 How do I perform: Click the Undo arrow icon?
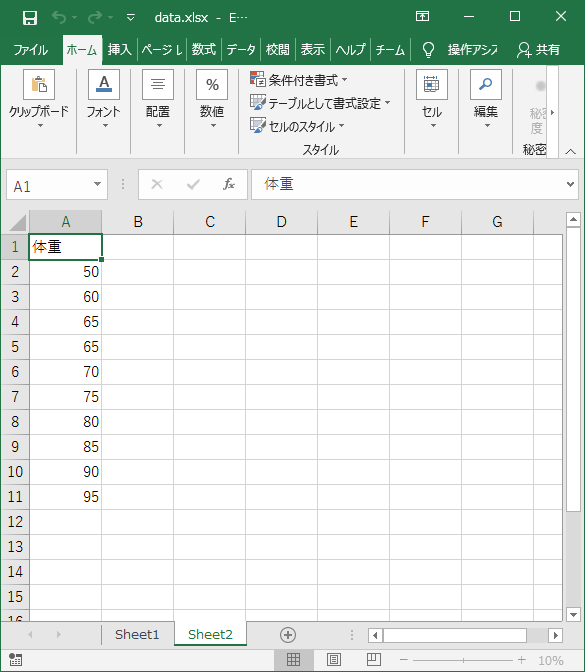59,17
